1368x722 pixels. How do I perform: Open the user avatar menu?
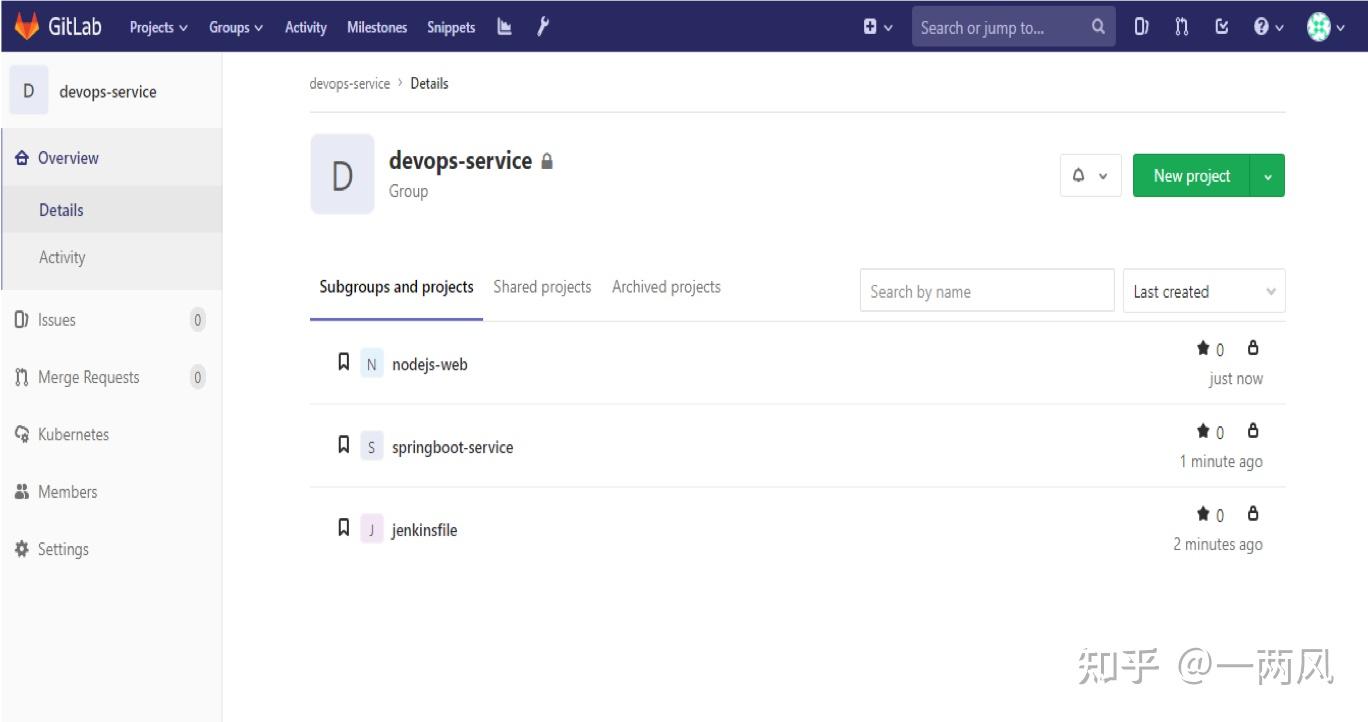(x=1318, y=27)
